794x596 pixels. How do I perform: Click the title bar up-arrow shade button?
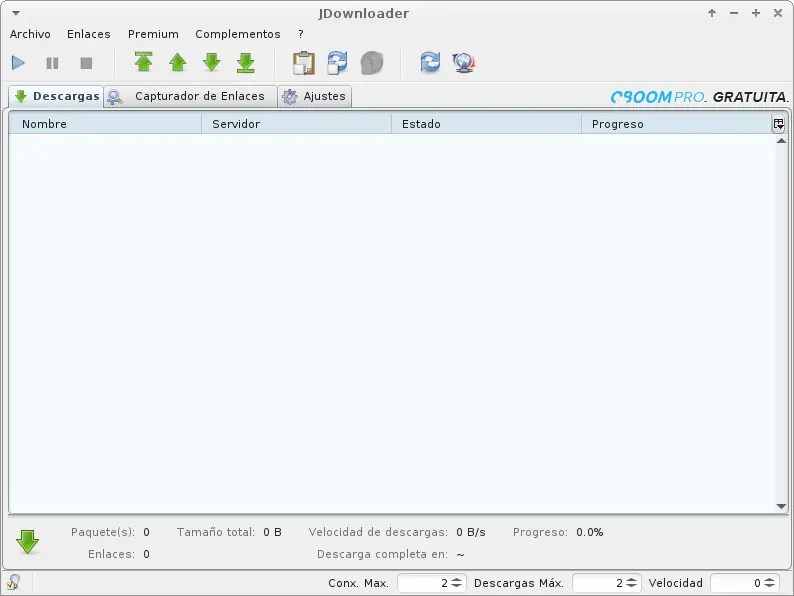[712, 13]
